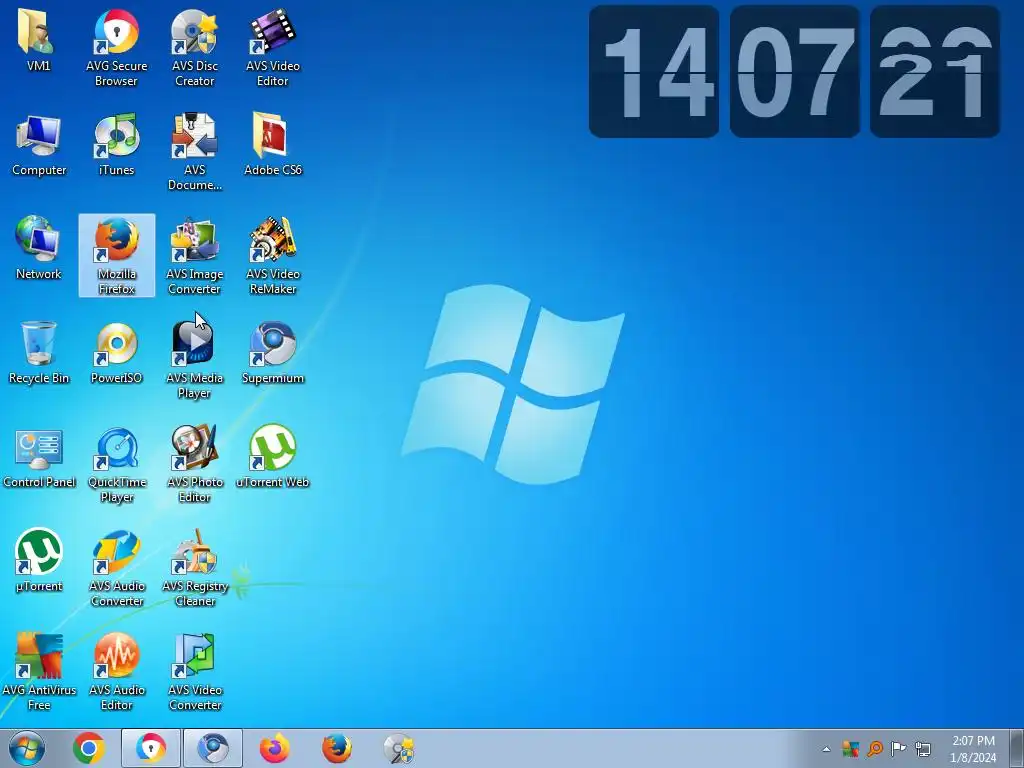Switch to Supermium taskbar button

(213, 748)
